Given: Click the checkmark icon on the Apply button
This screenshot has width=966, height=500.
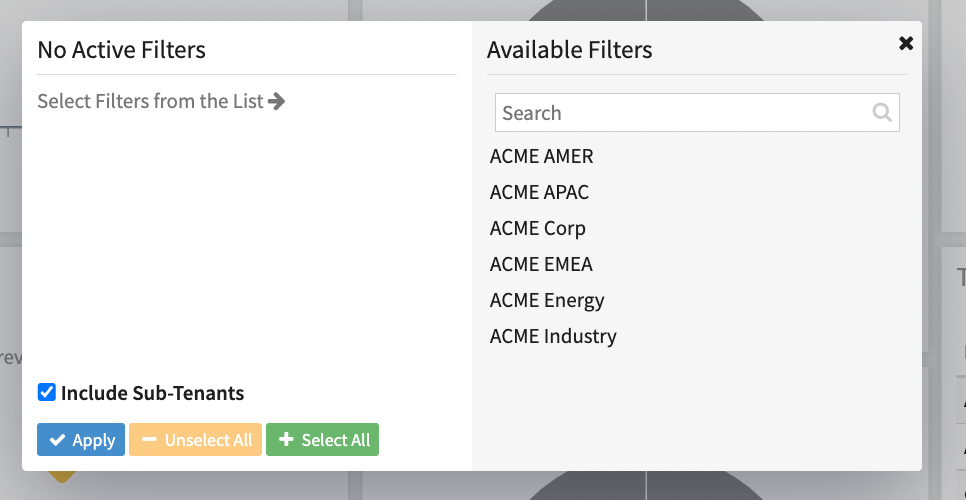Looking at the screenshot, I should click(58, 440).
